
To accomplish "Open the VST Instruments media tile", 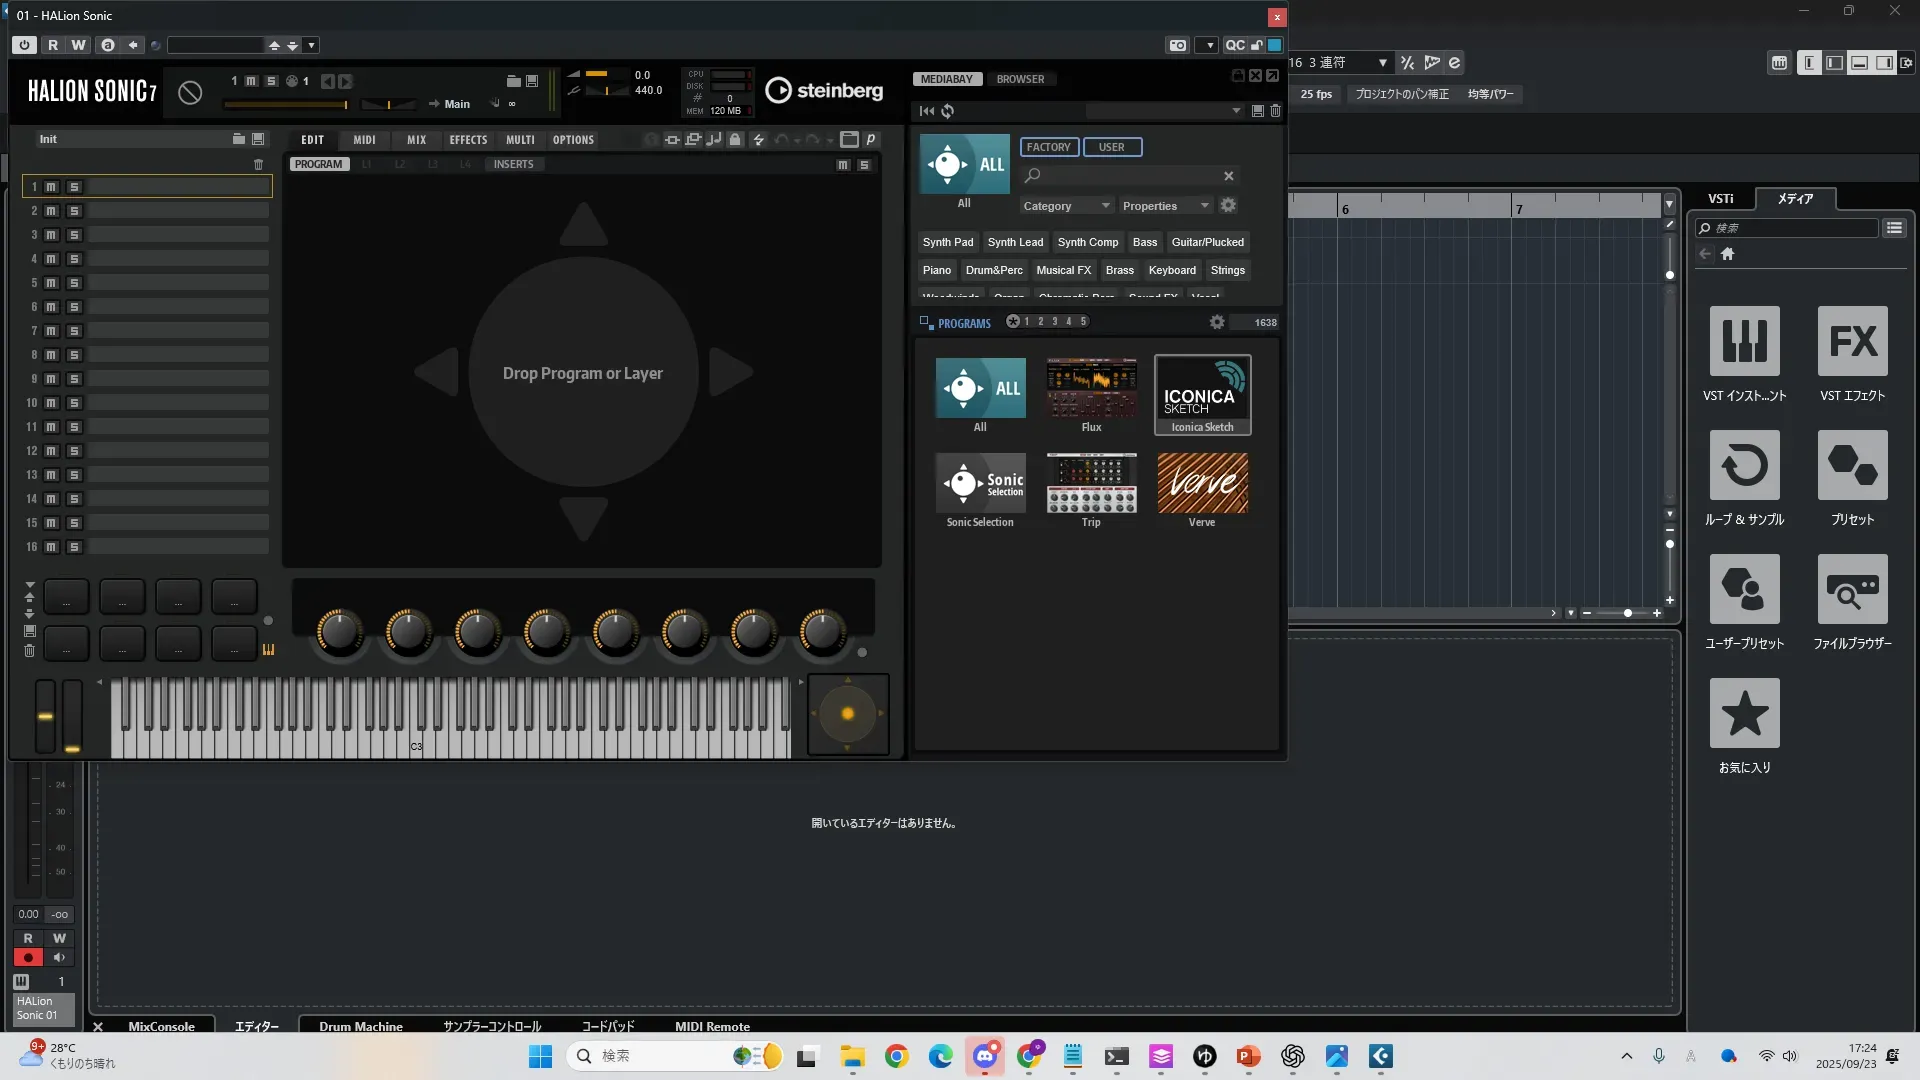I will pyautogui.click(x=1744, y=341).
